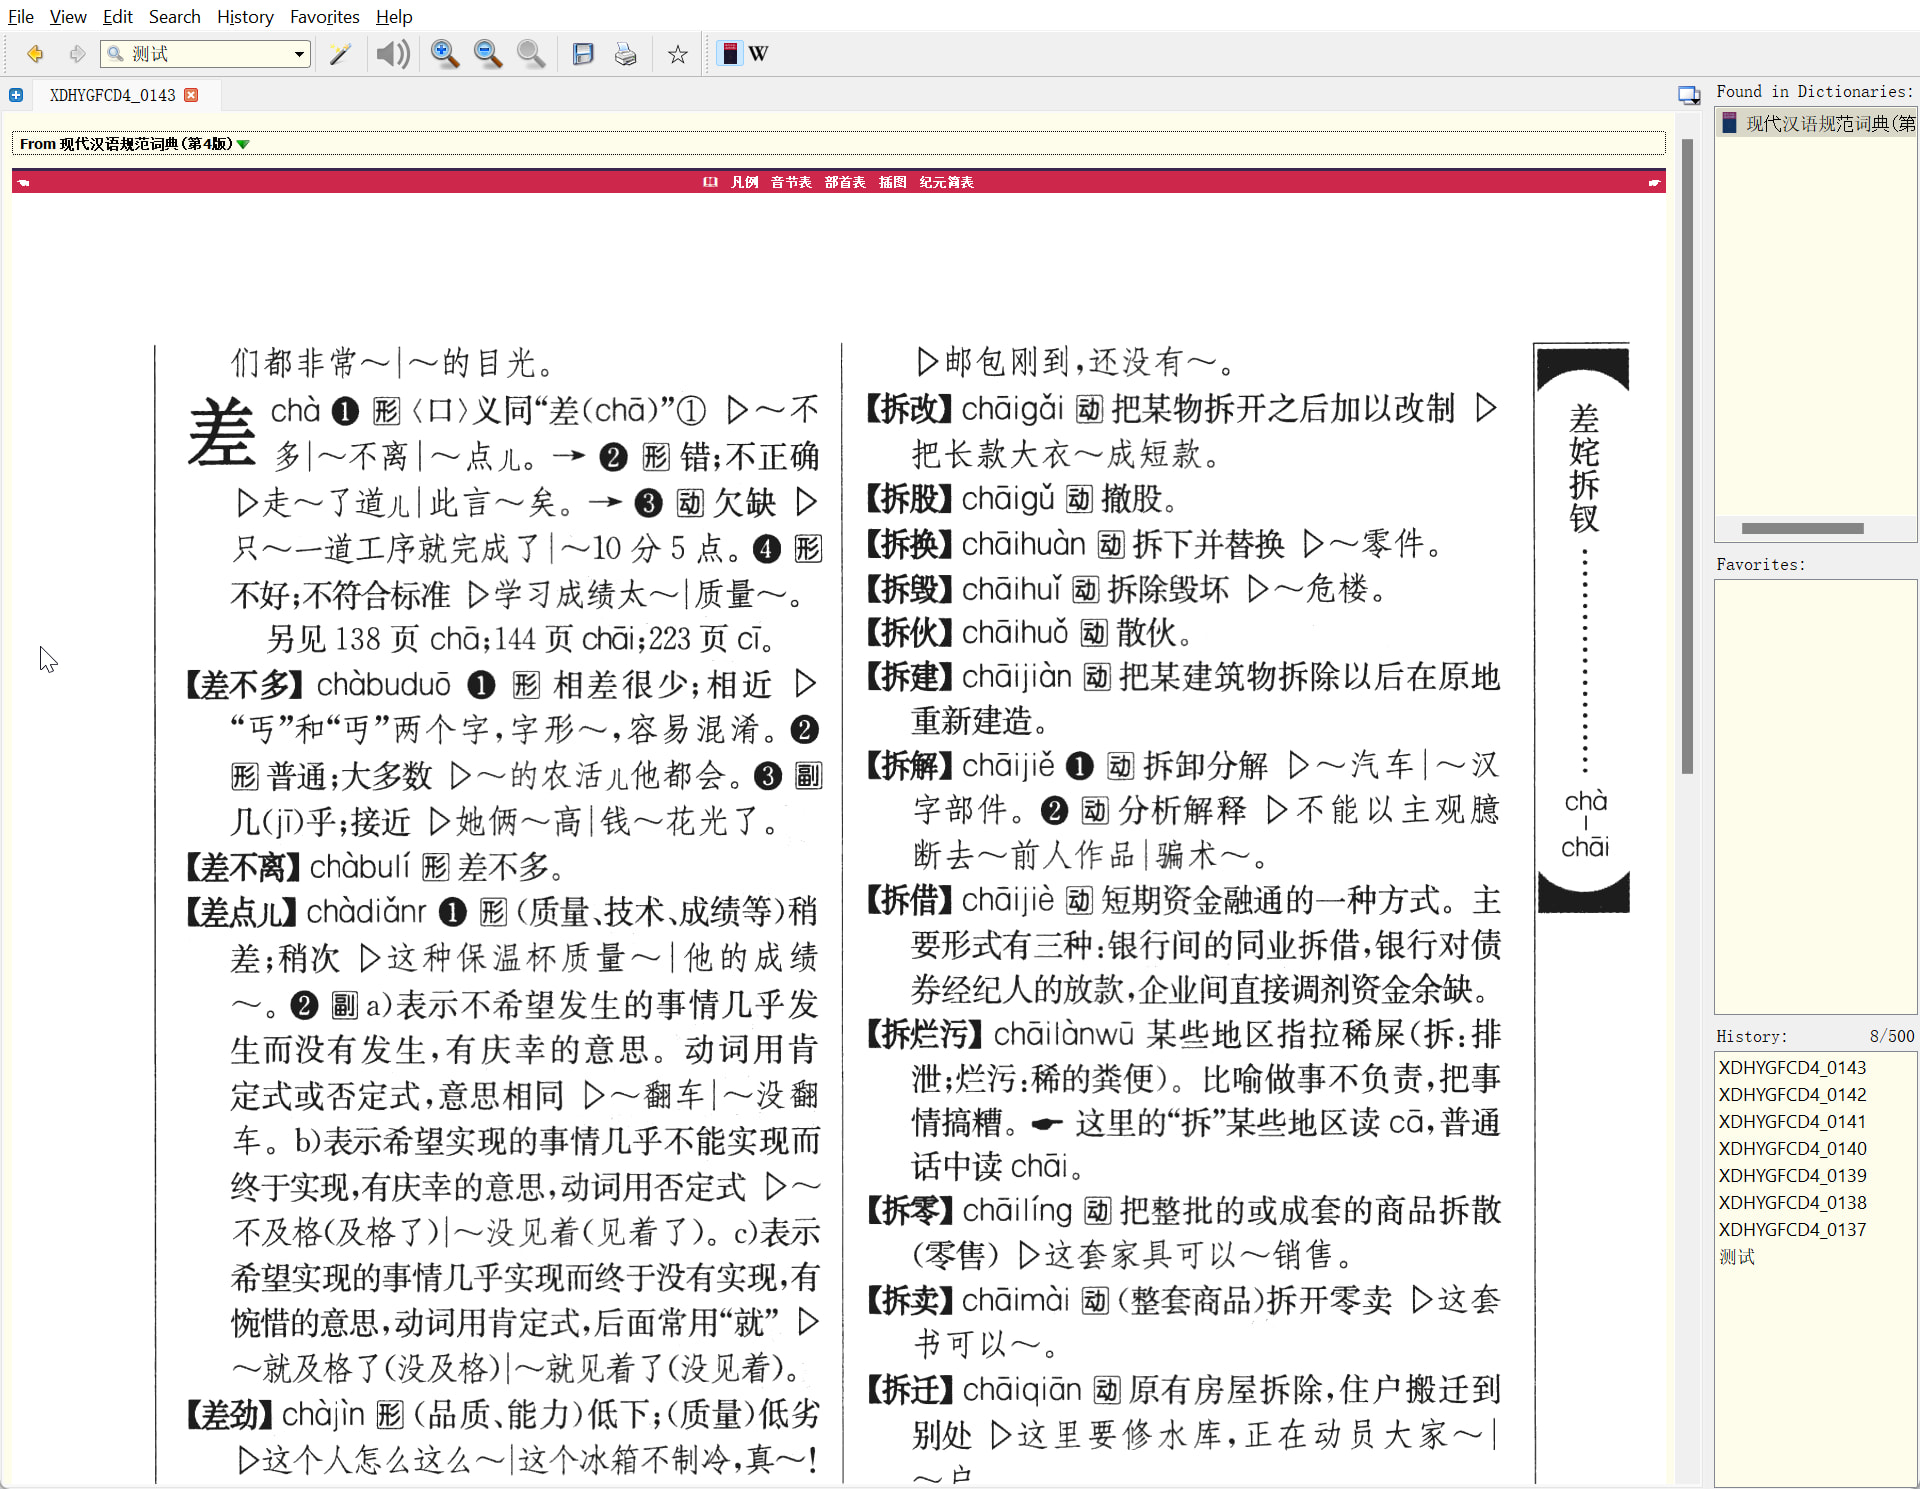Save the article with the floppy disk icon

(x=583, y=54)
